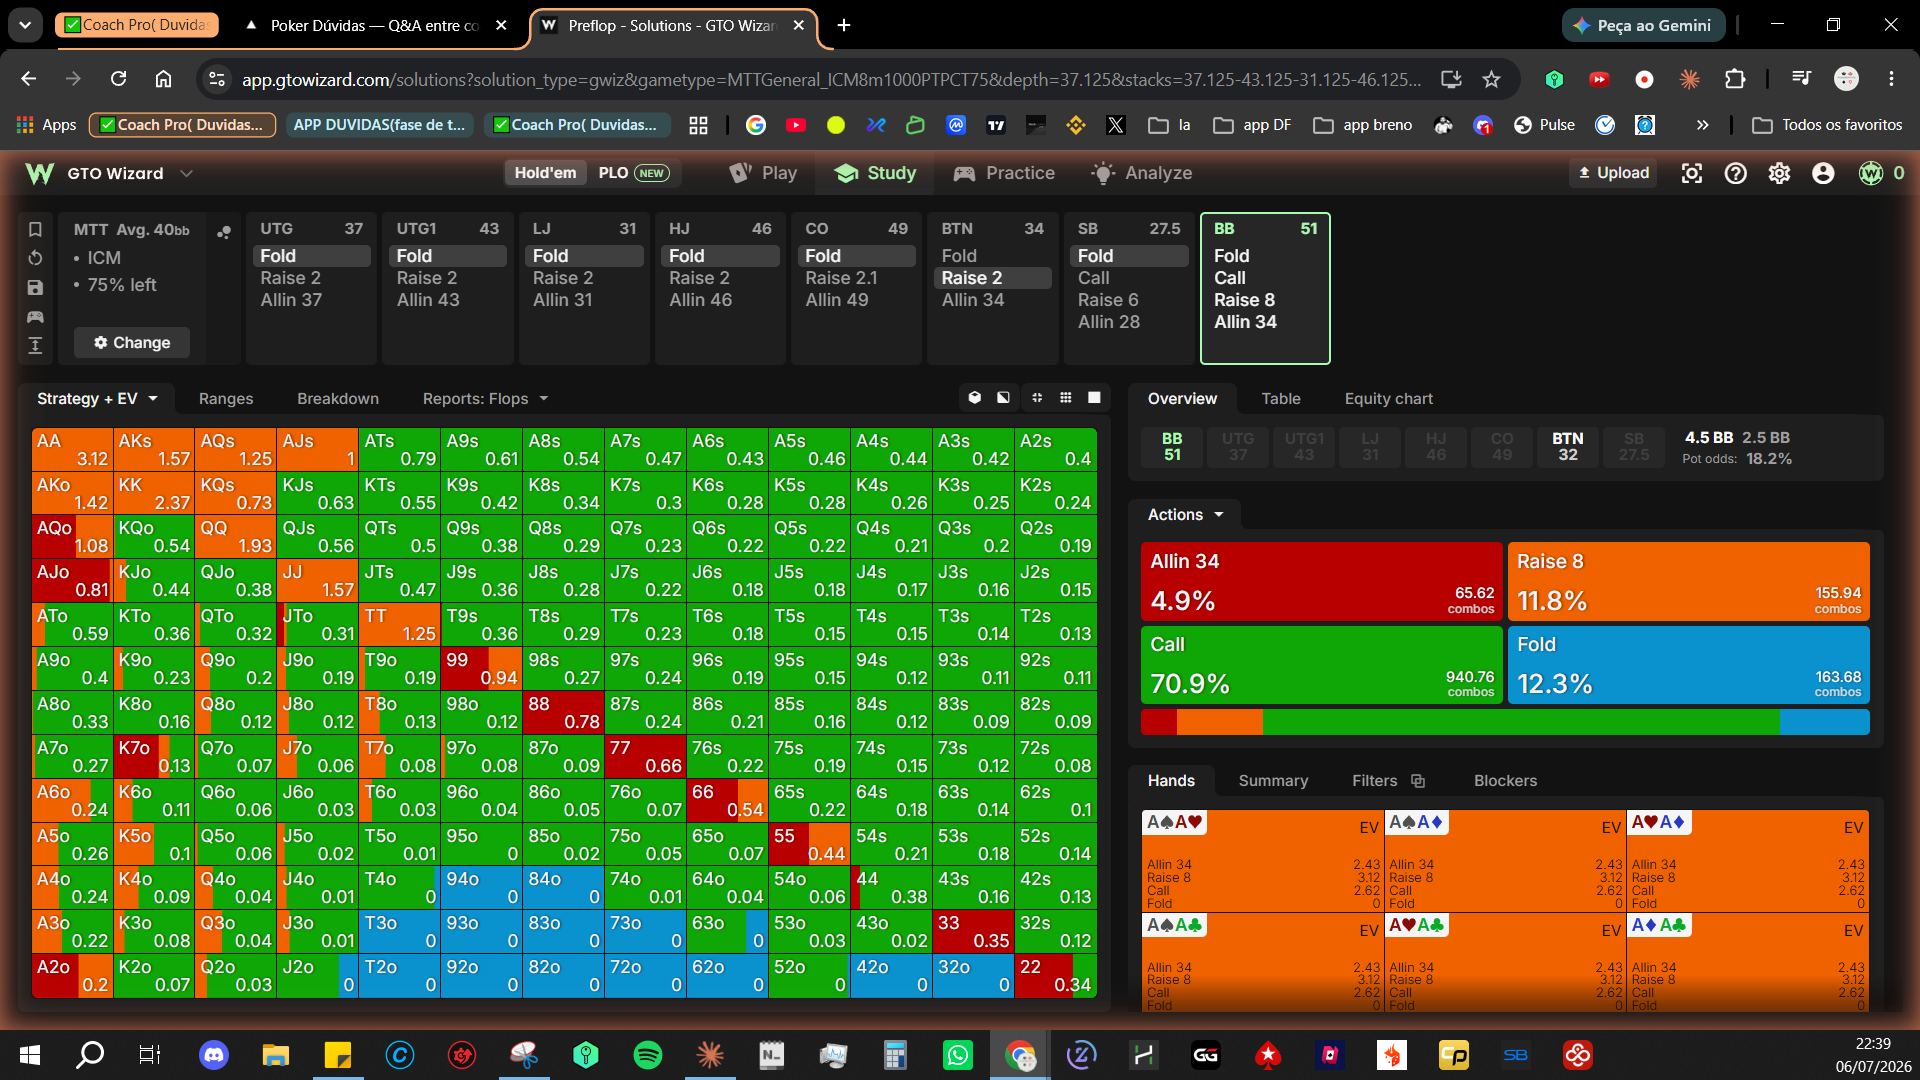Image resolution: width=1920 pixels, height=1080 pixels.
Task: Click the Chrome address bar URL
Action: tap(830, 79)
